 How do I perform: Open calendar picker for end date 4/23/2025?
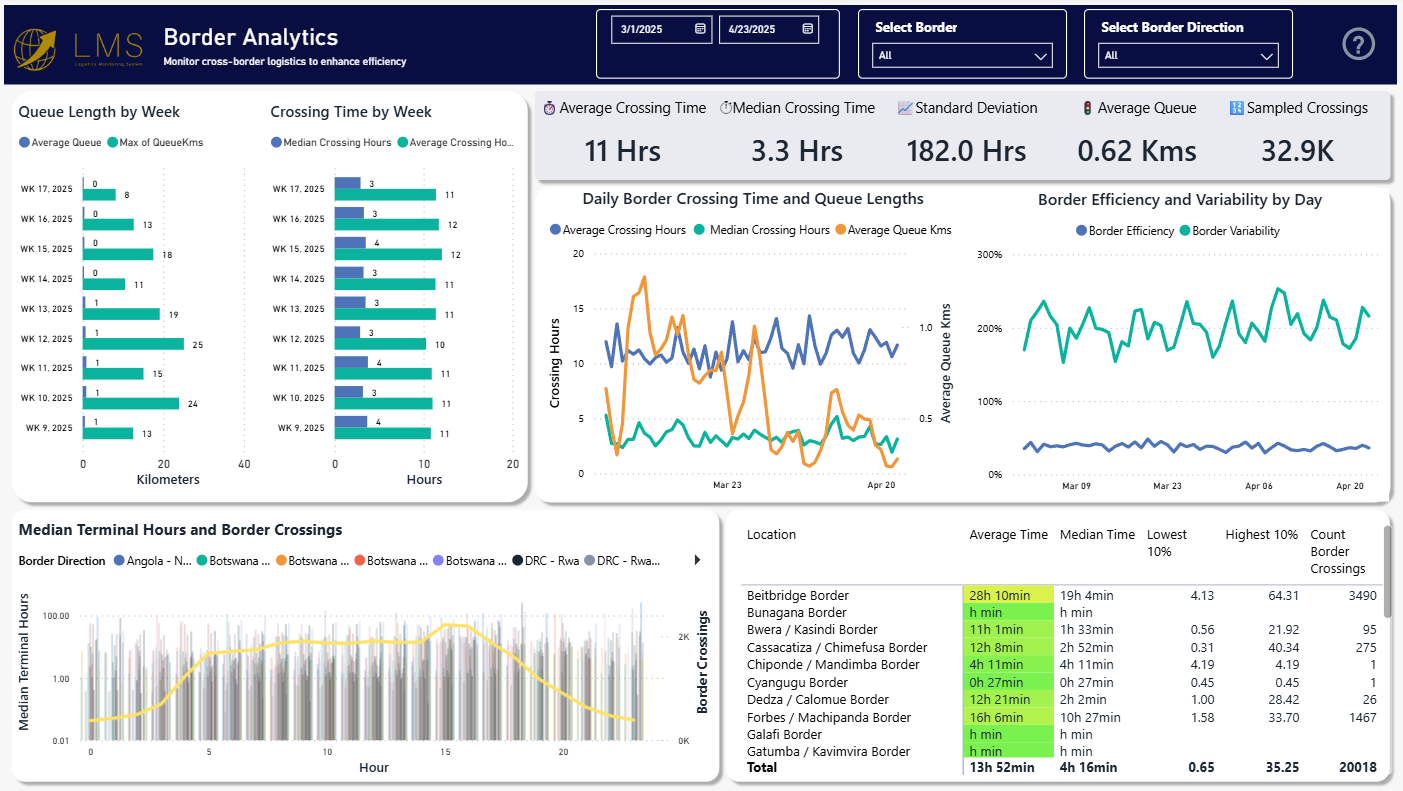[x=807, y=29]
